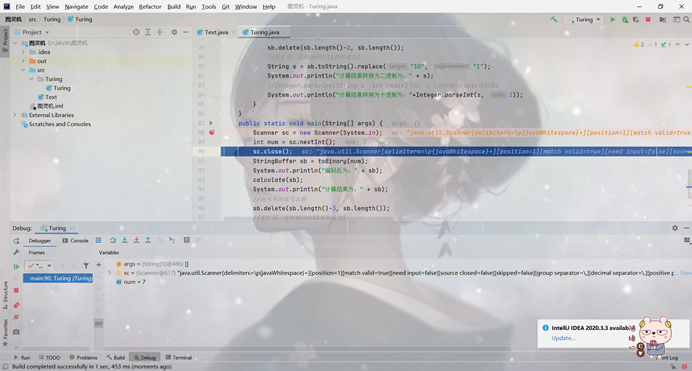Show execution point icon in debugger
Screen dimensions: 692x371
tap(98, 240)
